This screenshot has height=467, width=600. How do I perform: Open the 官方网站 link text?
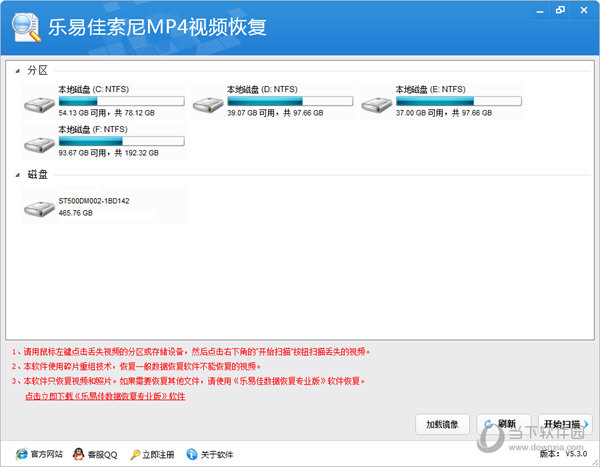[x=47, y=454]
